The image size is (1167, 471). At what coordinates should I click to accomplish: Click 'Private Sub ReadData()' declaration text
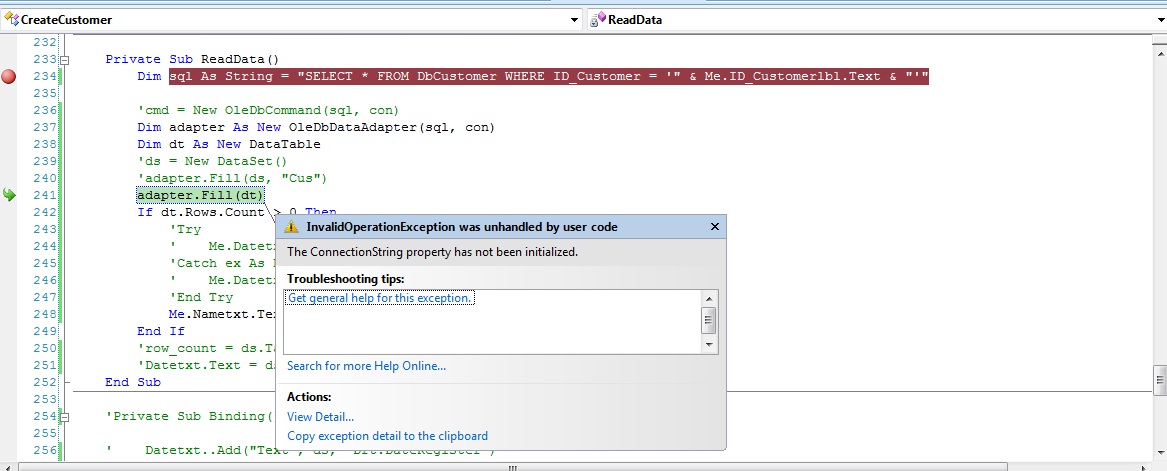191,60
